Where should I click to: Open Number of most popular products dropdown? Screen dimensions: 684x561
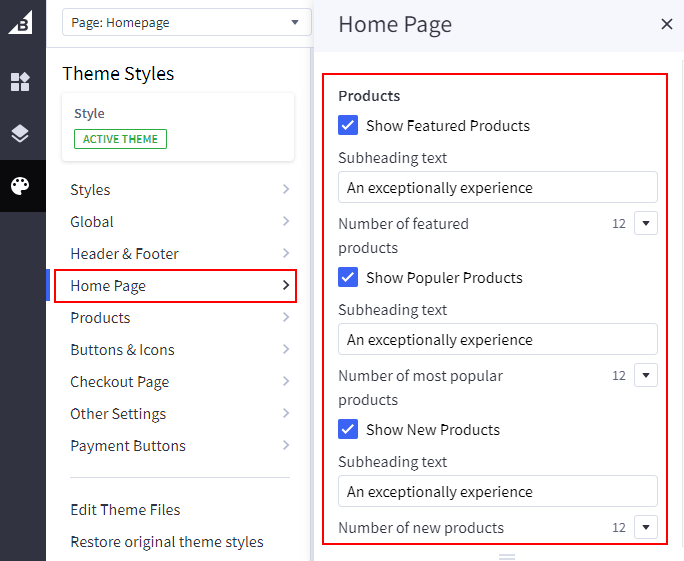(646, 376)
